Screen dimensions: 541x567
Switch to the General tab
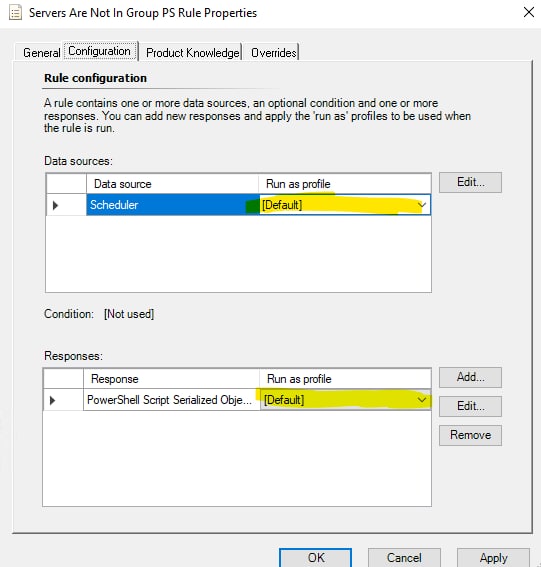(x=41, y=53)
